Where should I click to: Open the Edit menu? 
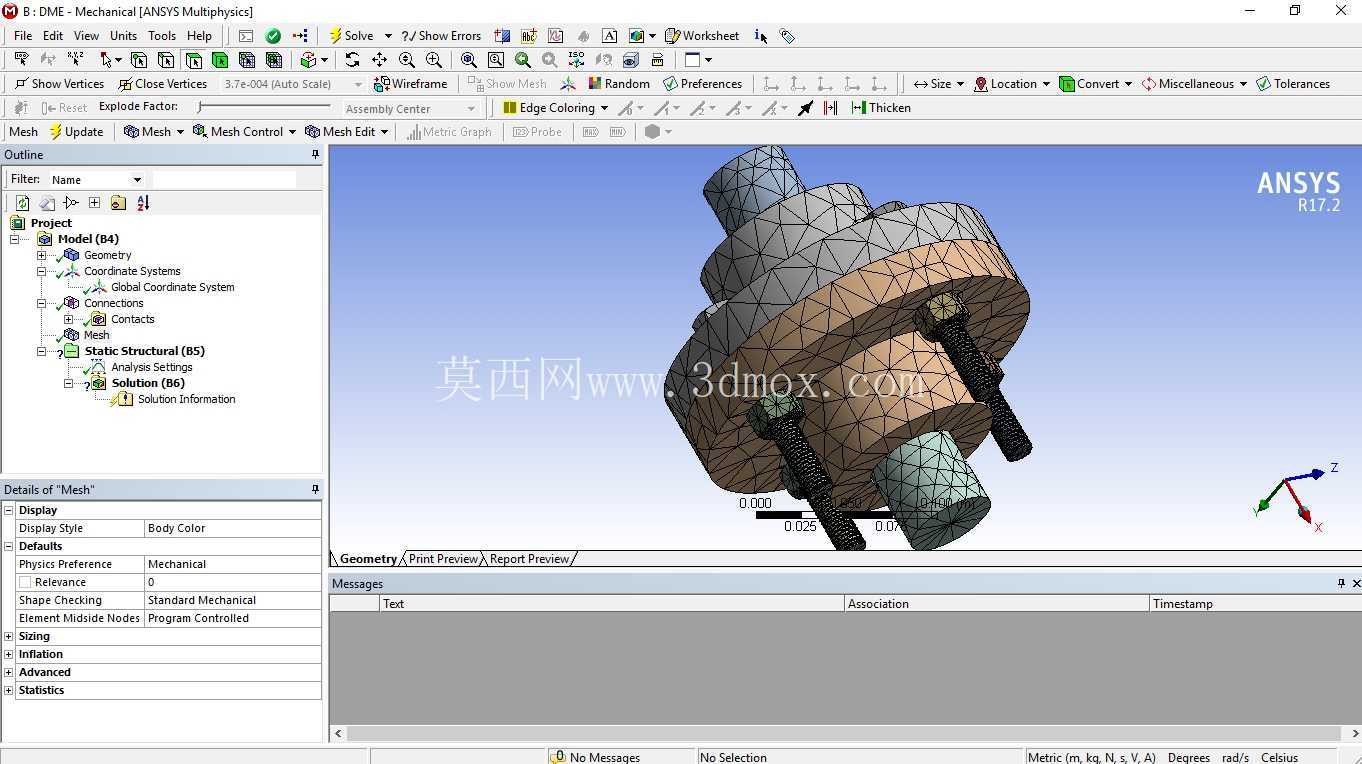coord(53,36)
